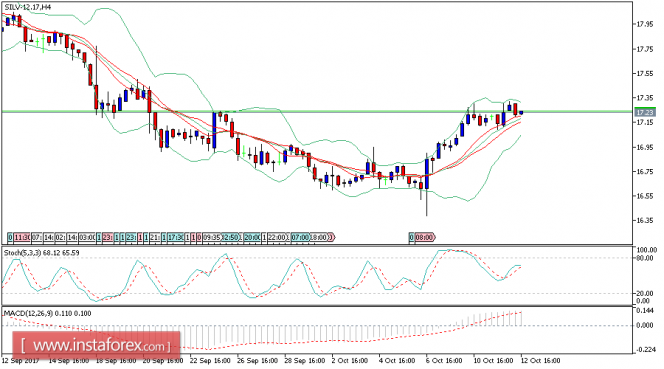Select the teal 17:30 event marker
The image size is (664, 369).
tap(176, 237)
